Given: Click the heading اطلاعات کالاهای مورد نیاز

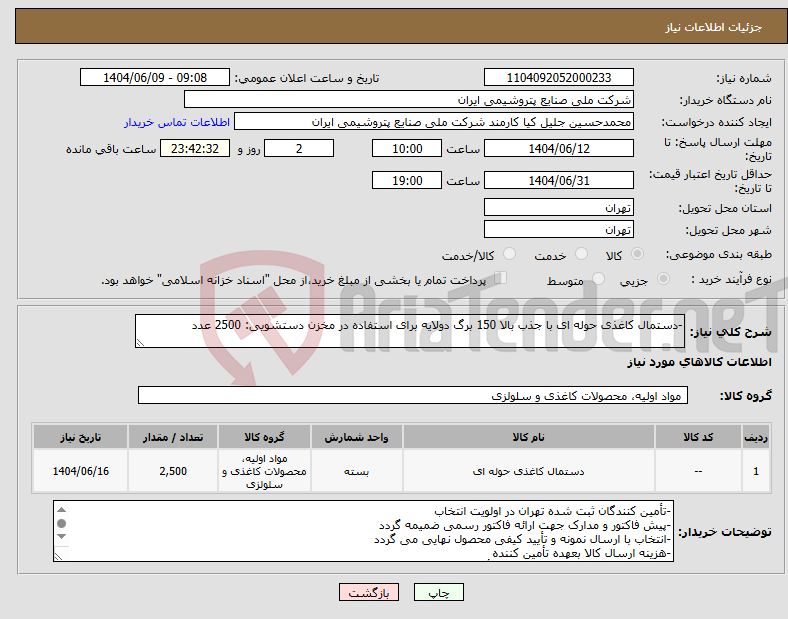Looking at the screenshot, I should [x=699, y=362].
